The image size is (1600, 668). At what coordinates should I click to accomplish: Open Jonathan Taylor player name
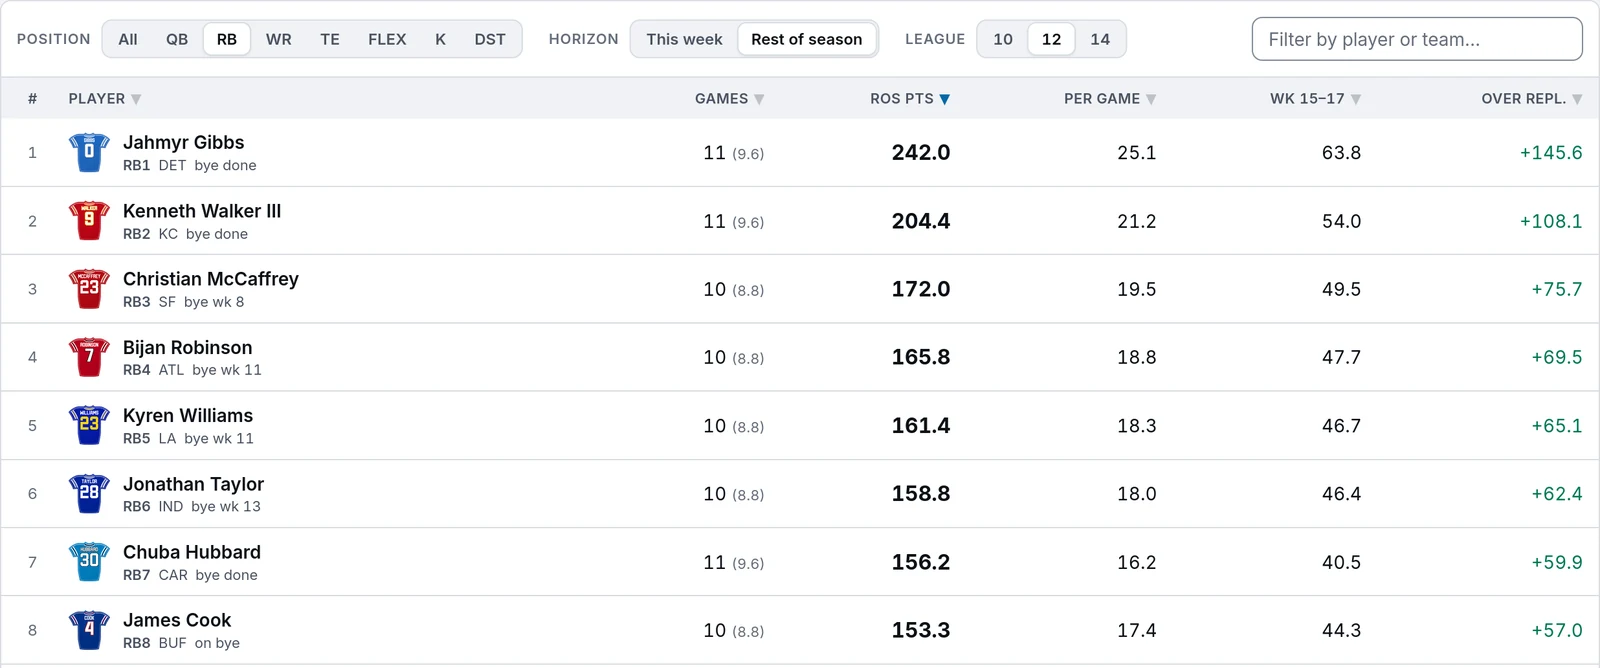pos(193,484)
